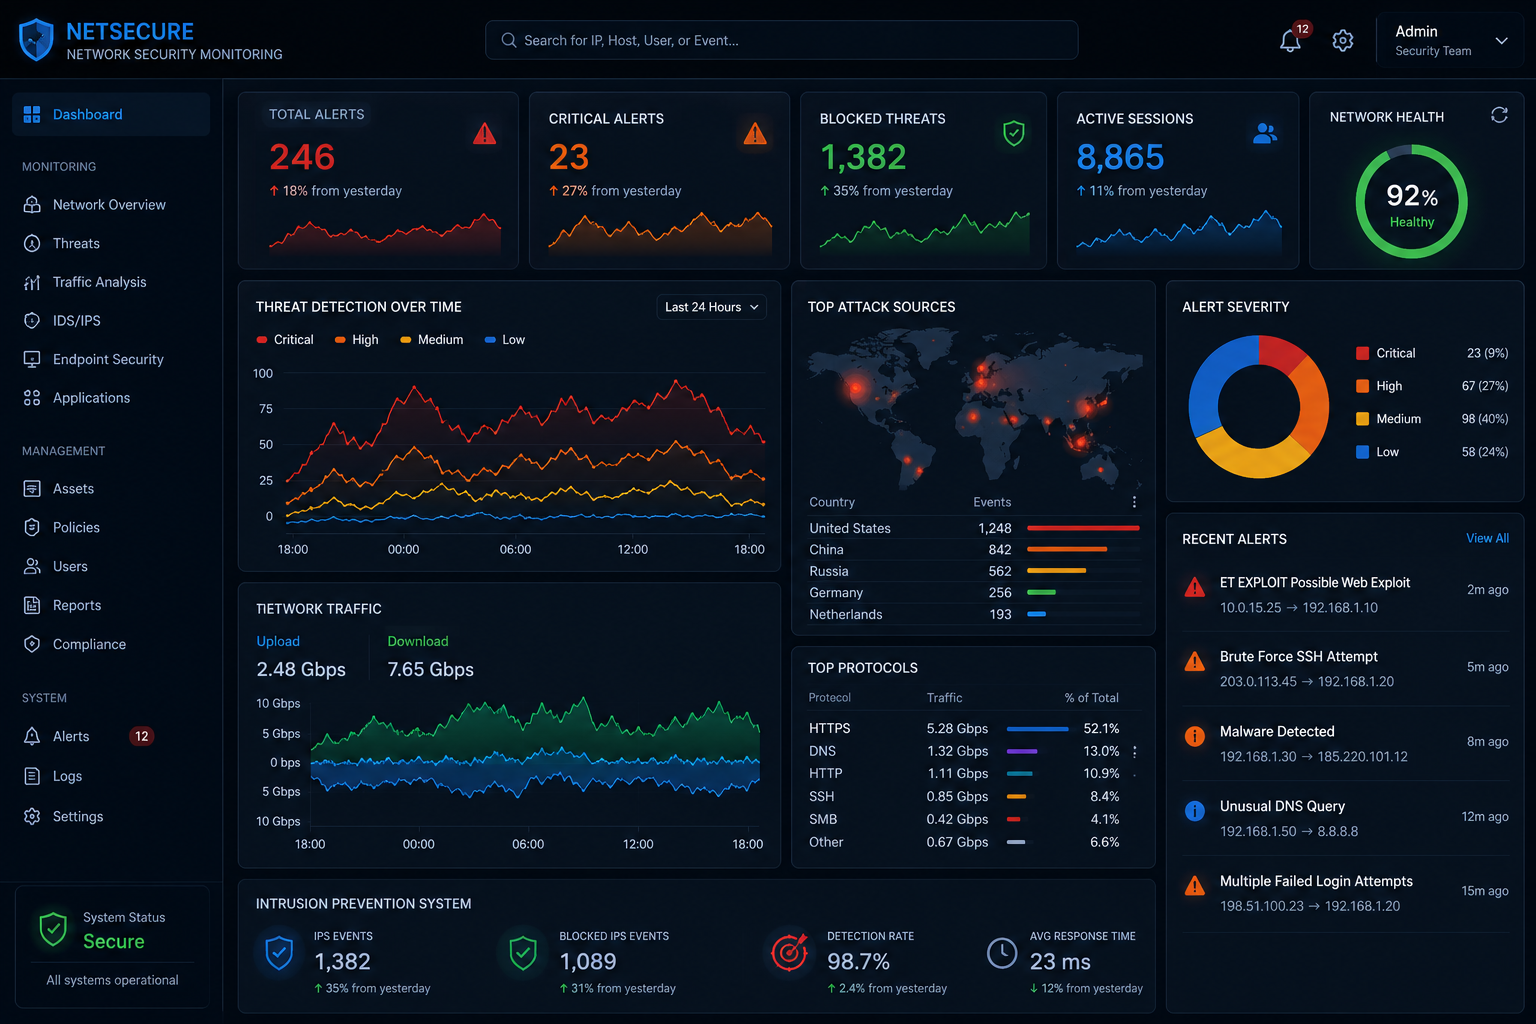Viewport: 1536px width, 1024px height.
Task: Open the ET EXPLOIT Possible Web Exploit alert
Action: tap(1345, 594)
